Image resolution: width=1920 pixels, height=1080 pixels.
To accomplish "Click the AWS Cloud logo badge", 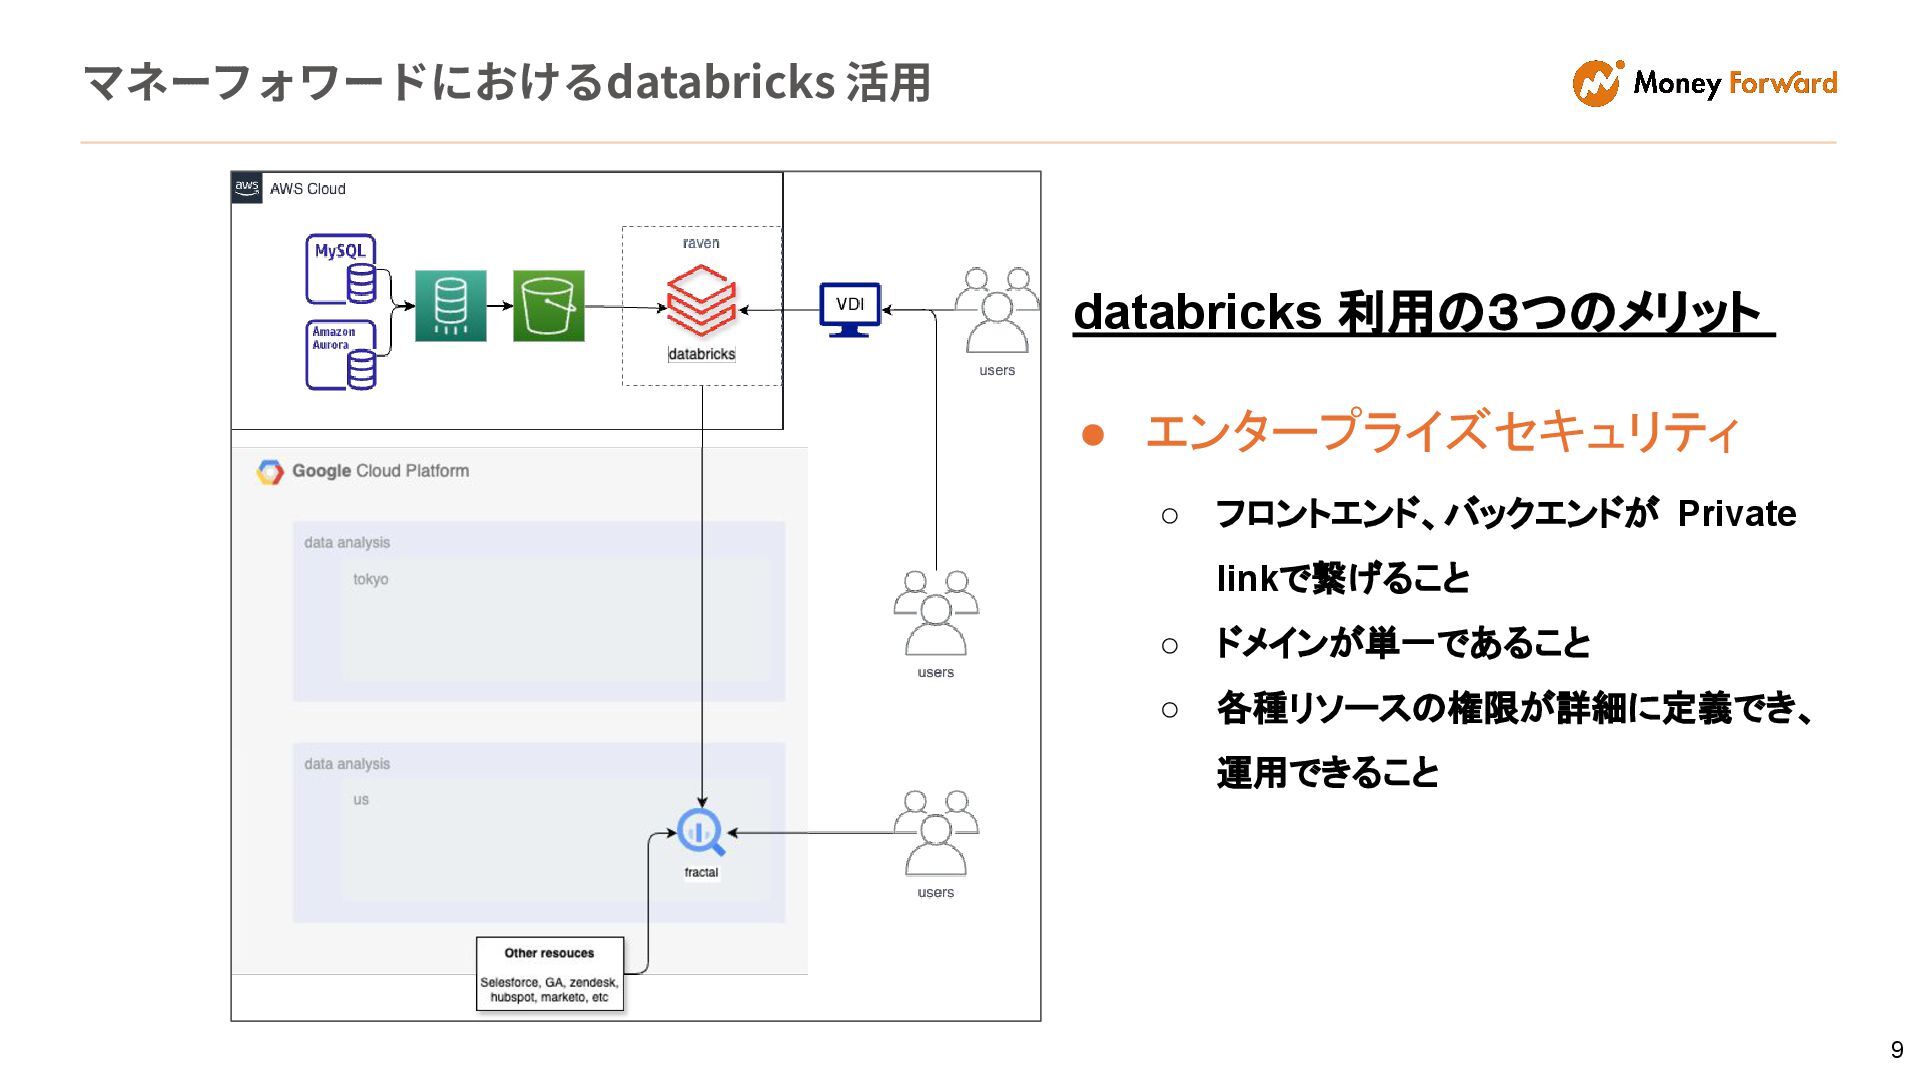I will click(247, 188).
